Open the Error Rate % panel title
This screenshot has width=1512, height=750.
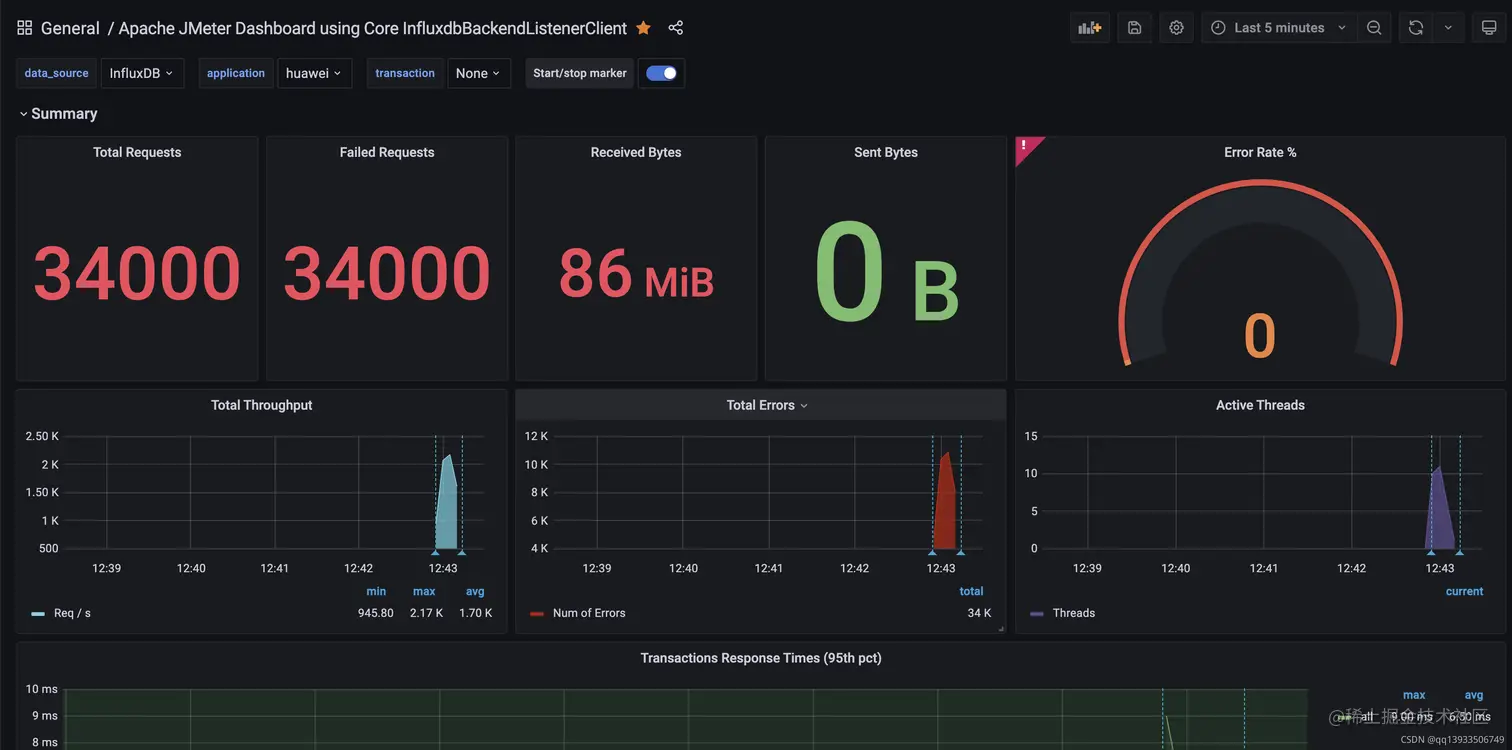[1260, 152]
